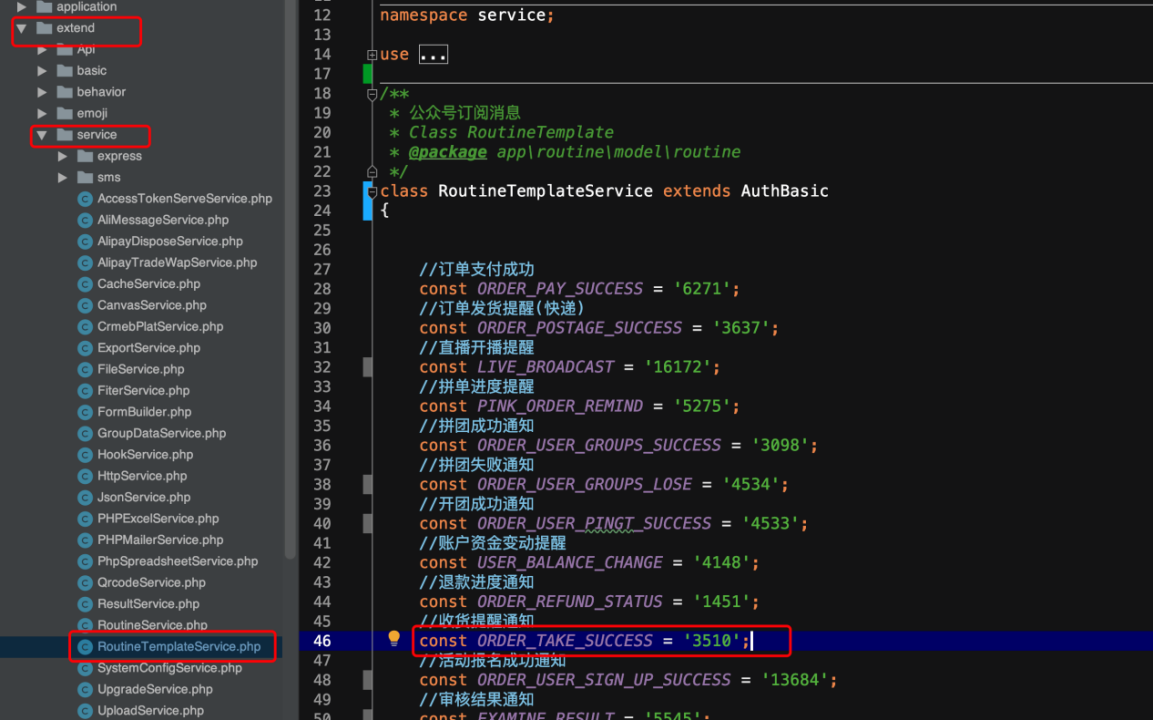1153x720 pixels.
Task: Click the PINK_ORDER_REMIND constant name
Action: click(x=560, y=406)
